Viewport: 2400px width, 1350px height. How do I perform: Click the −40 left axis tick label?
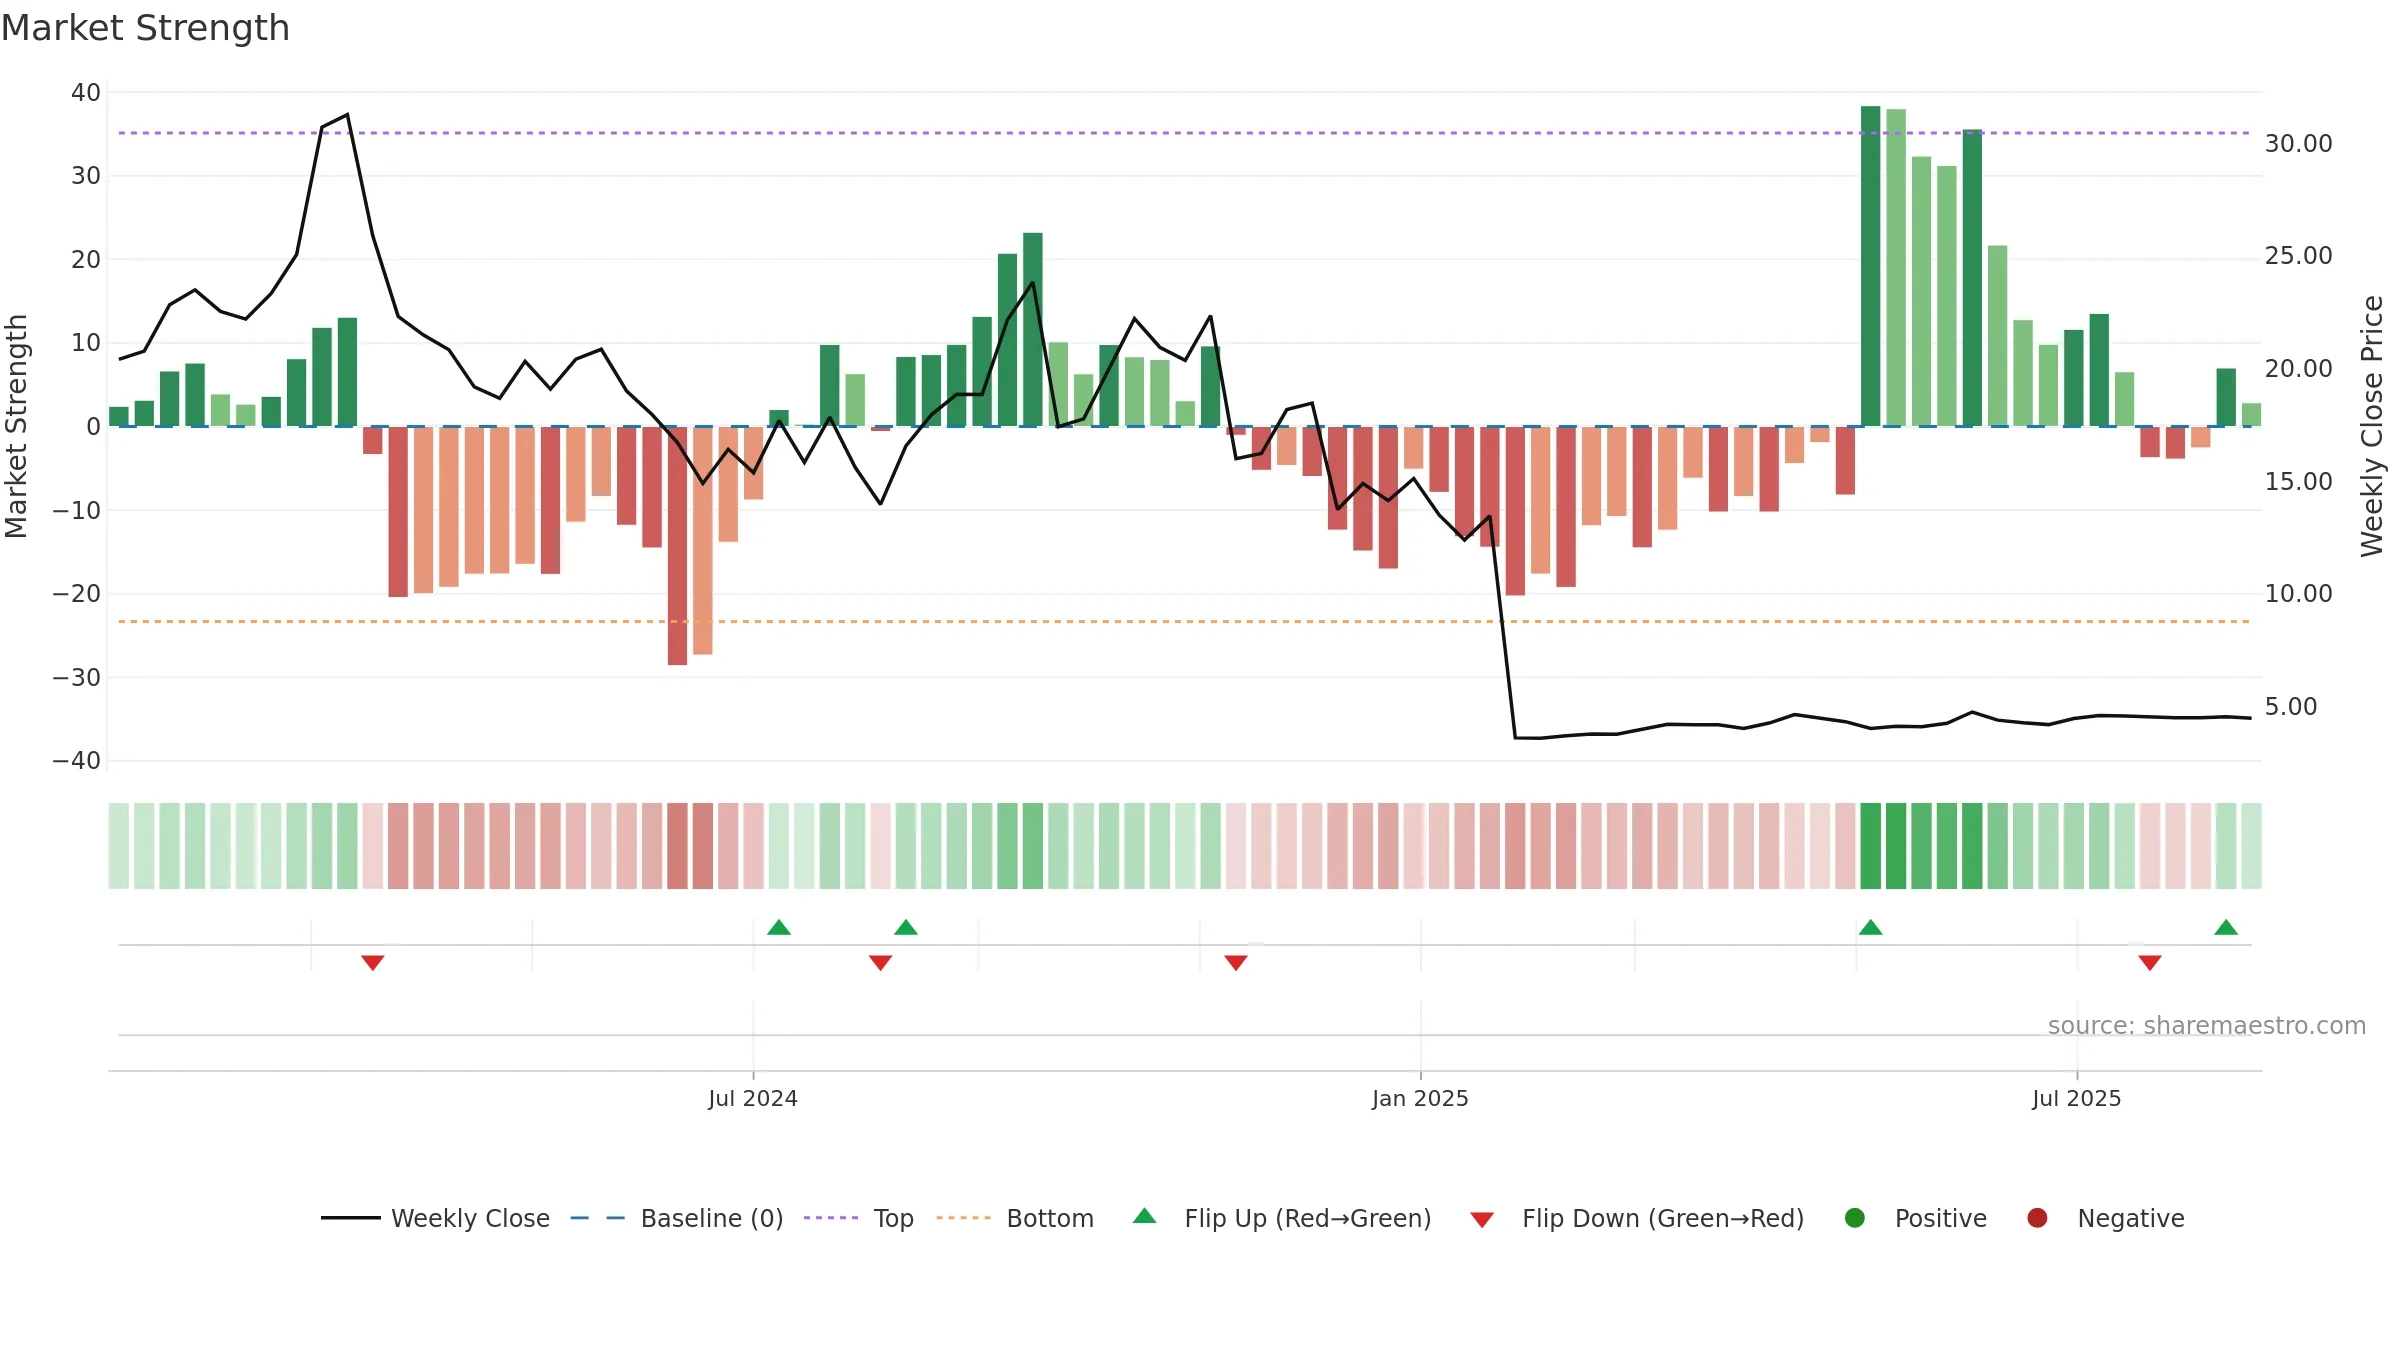[x=77, y=761]
